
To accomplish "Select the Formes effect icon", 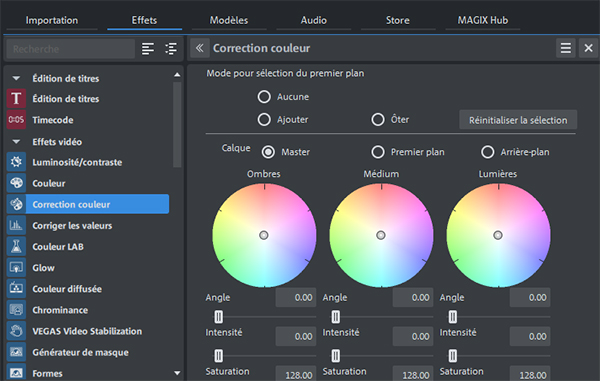I will [16, 372].
